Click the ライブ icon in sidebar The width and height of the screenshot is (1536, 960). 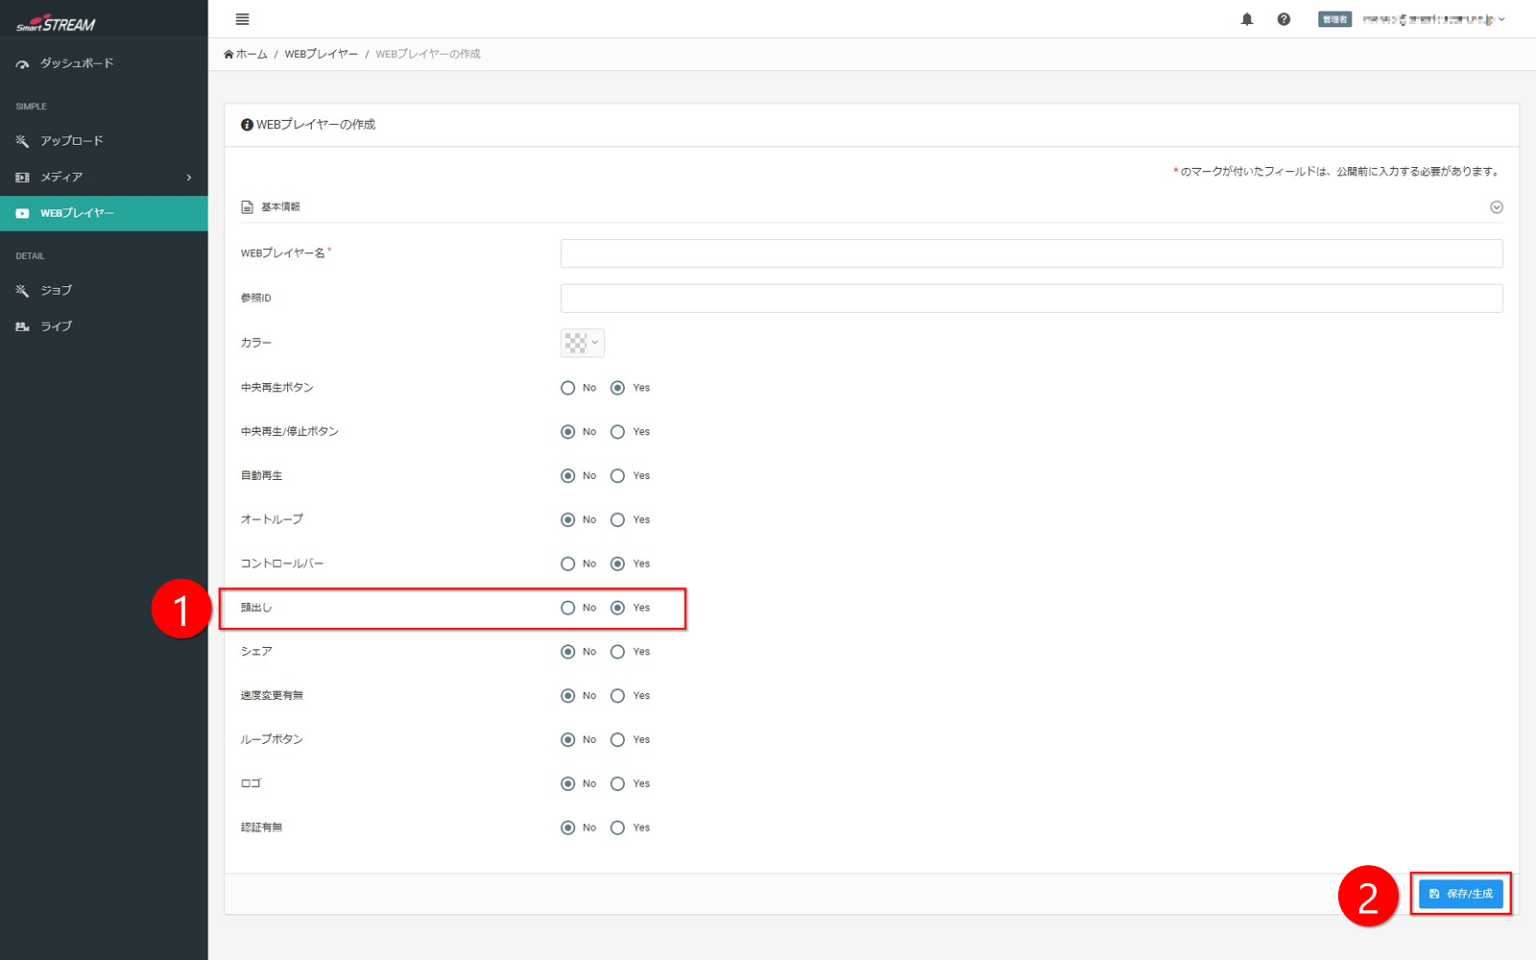[22, 327]
